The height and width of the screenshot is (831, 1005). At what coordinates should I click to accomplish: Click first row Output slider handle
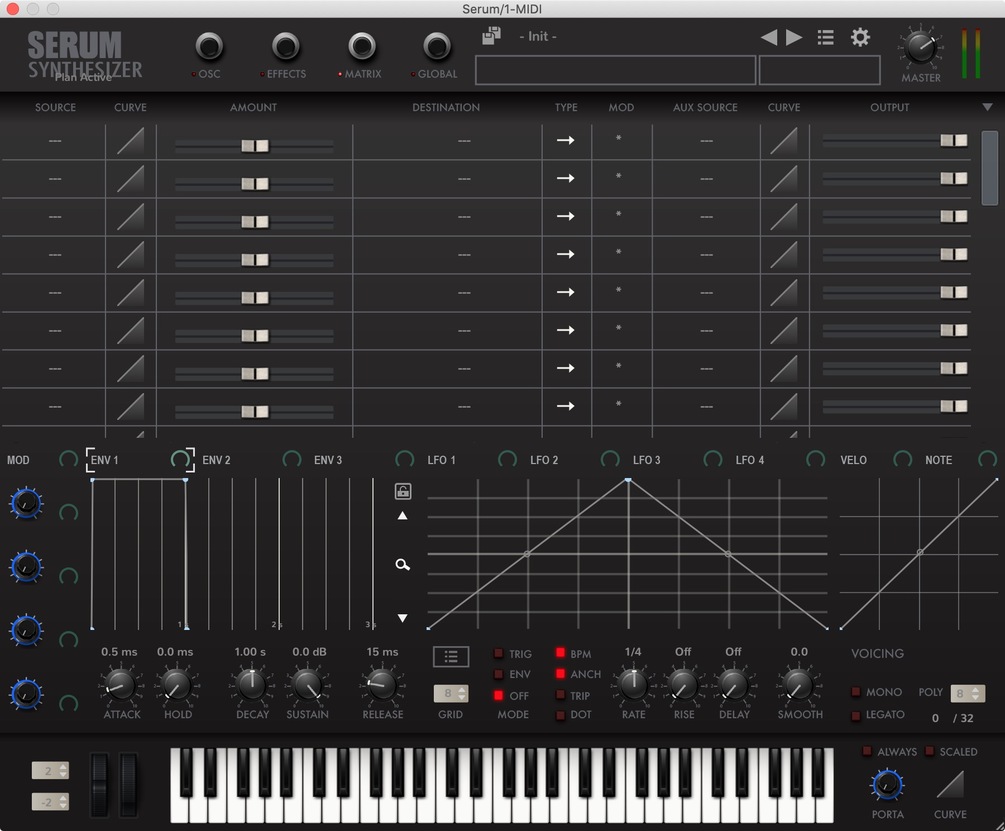pyautogui.click(x=954, y=140)
